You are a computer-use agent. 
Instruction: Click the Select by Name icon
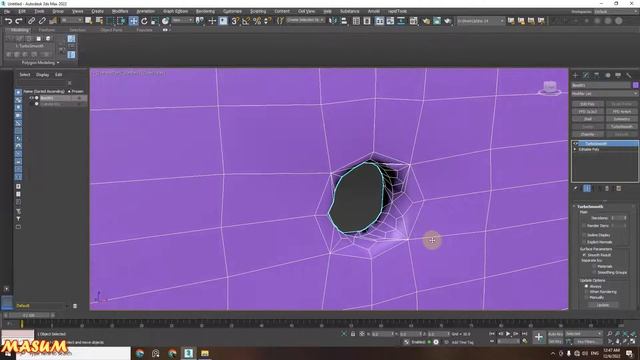(x=99, y=21)
